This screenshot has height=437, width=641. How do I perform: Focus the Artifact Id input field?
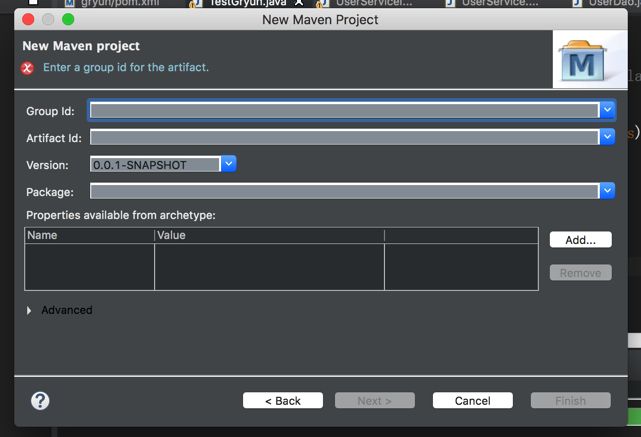pyautogui.click(x=344, y=137)
